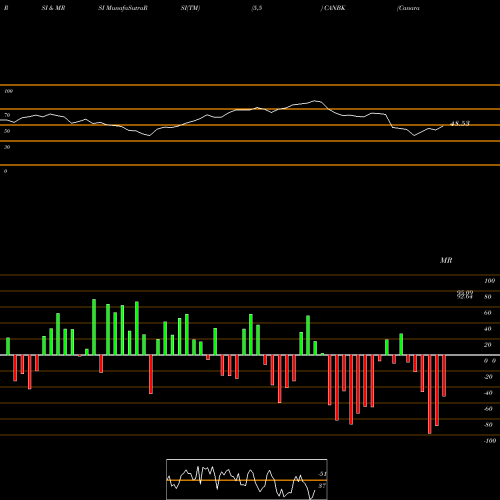The image size is (500, 500).
Task: Click the 'SI MunafaSutraR' header text
Action: (x=123, y=8)
